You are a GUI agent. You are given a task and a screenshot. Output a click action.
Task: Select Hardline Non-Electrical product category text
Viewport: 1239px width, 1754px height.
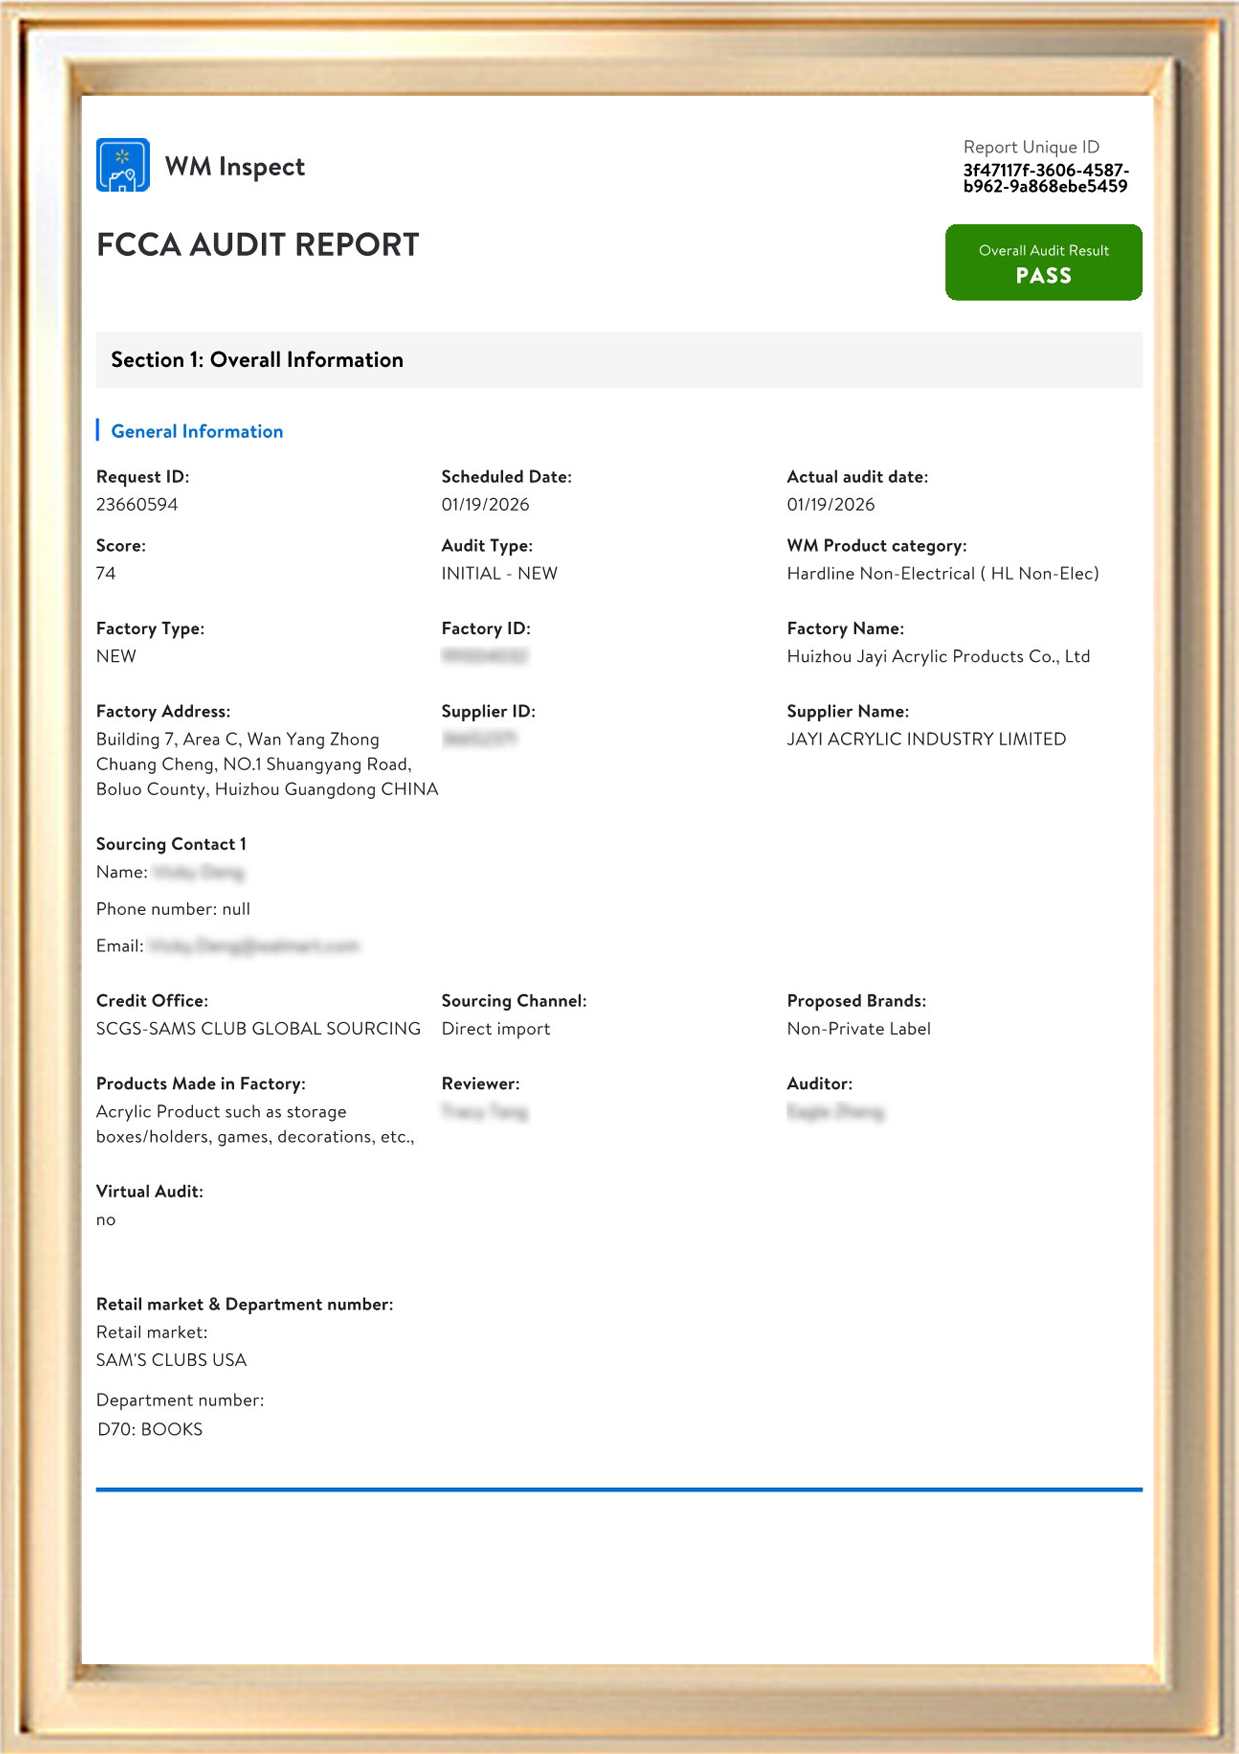click(x=943, y=574)
